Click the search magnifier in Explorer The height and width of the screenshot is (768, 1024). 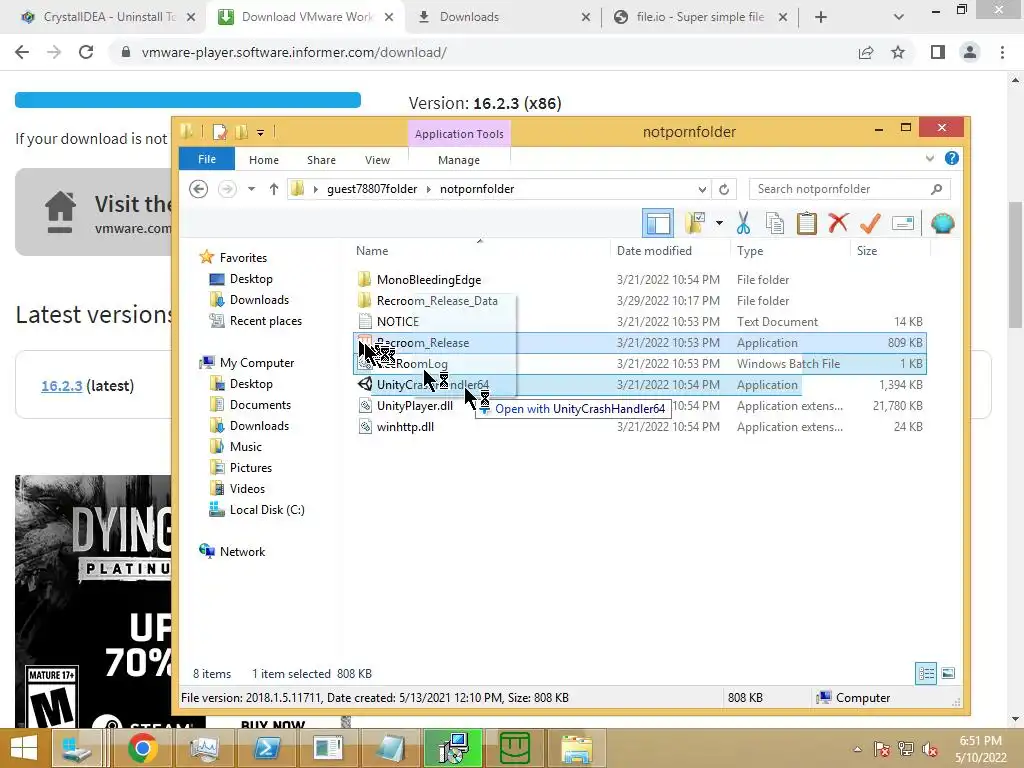point(936,189)
